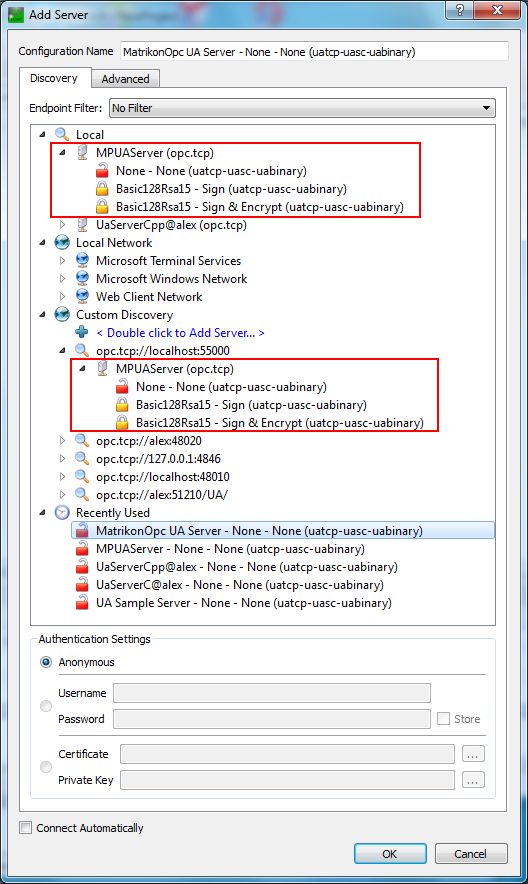Click the red lock icon of UaServerC@alex entry

82,585
